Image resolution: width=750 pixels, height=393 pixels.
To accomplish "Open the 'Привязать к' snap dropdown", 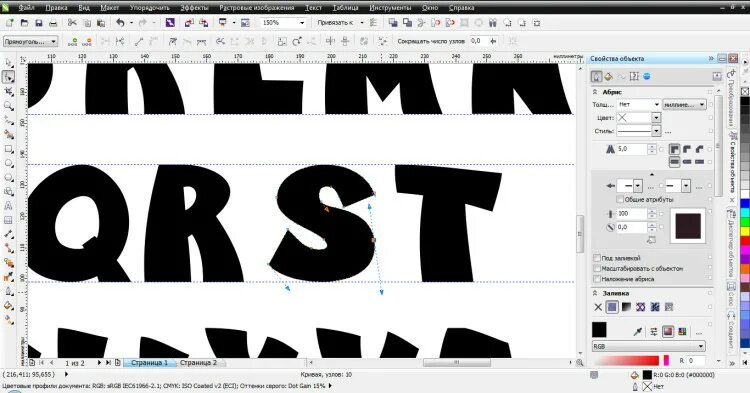I will pos(362,22).
